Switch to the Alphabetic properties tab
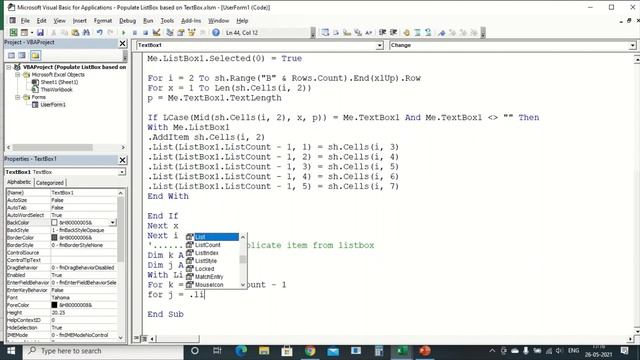 [19, 182]
